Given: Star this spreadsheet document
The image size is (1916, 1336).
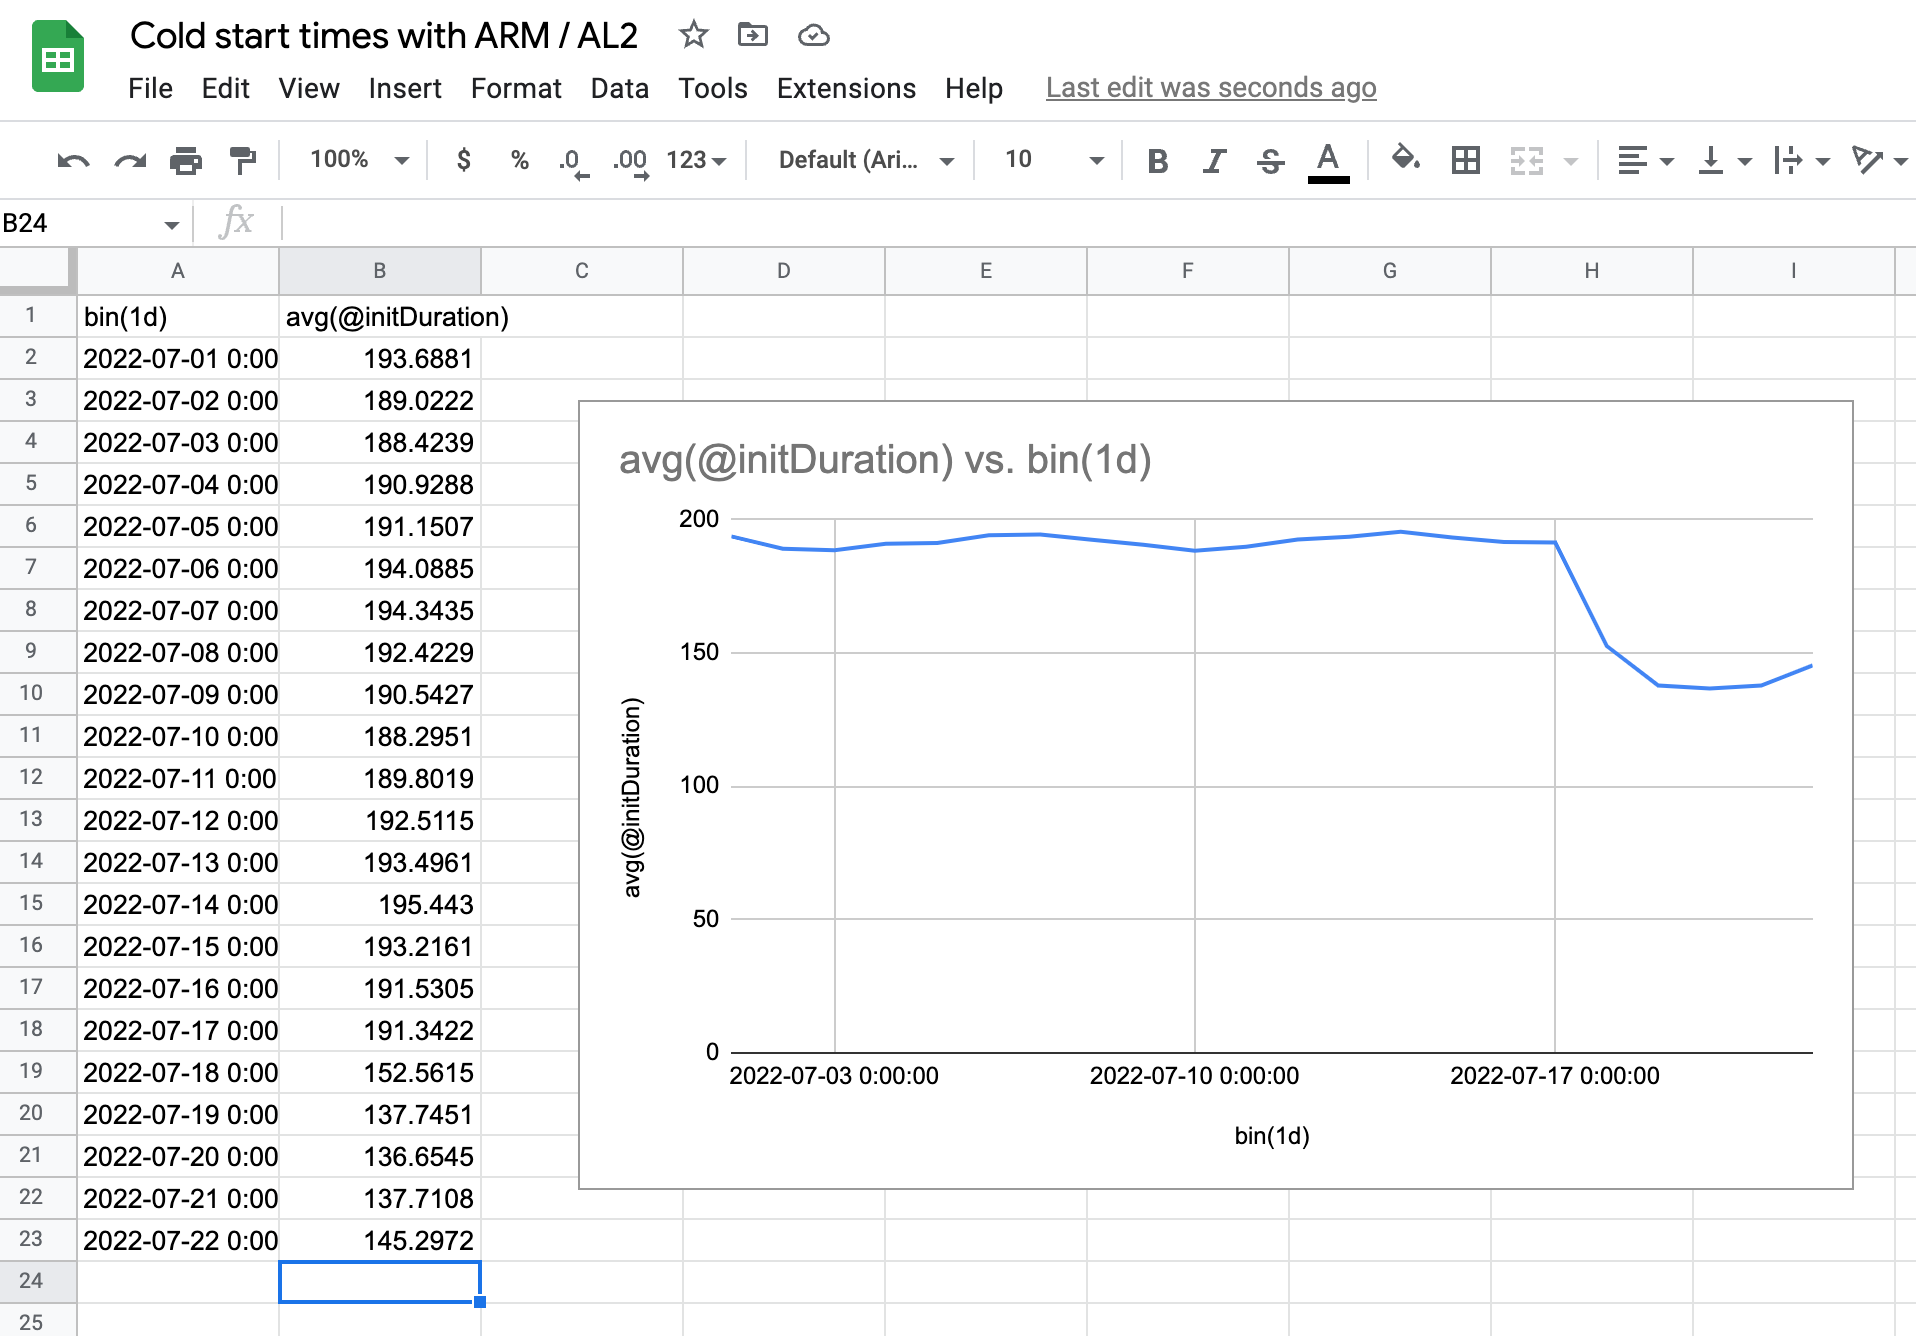Looking at the screenshot, I should coord(693,36).
